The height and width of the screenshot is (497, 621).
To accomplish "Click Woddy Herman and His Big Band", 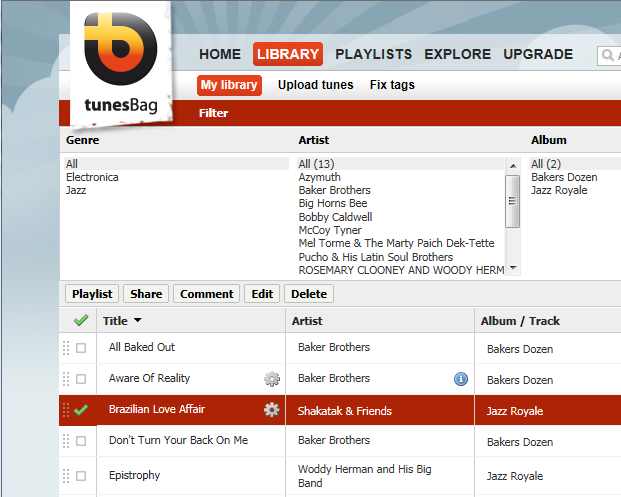I will click(x=364, y=476).
